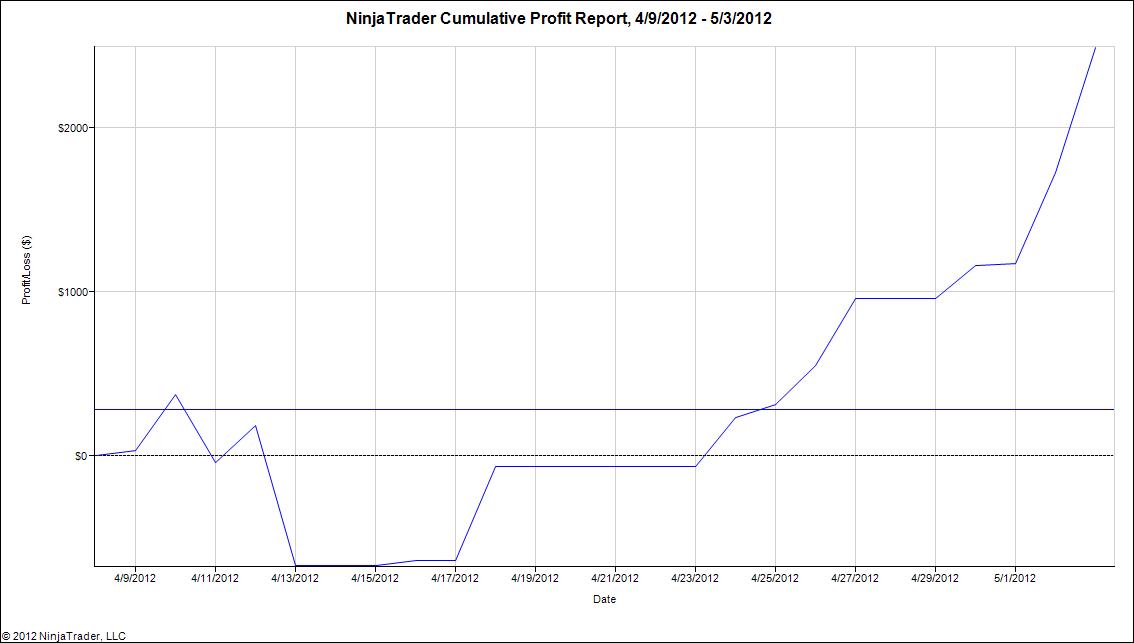Click the '© 2012 NinjaTrader, LLC' copyright text
The image size is (1134, 643).
pos(64,636)
